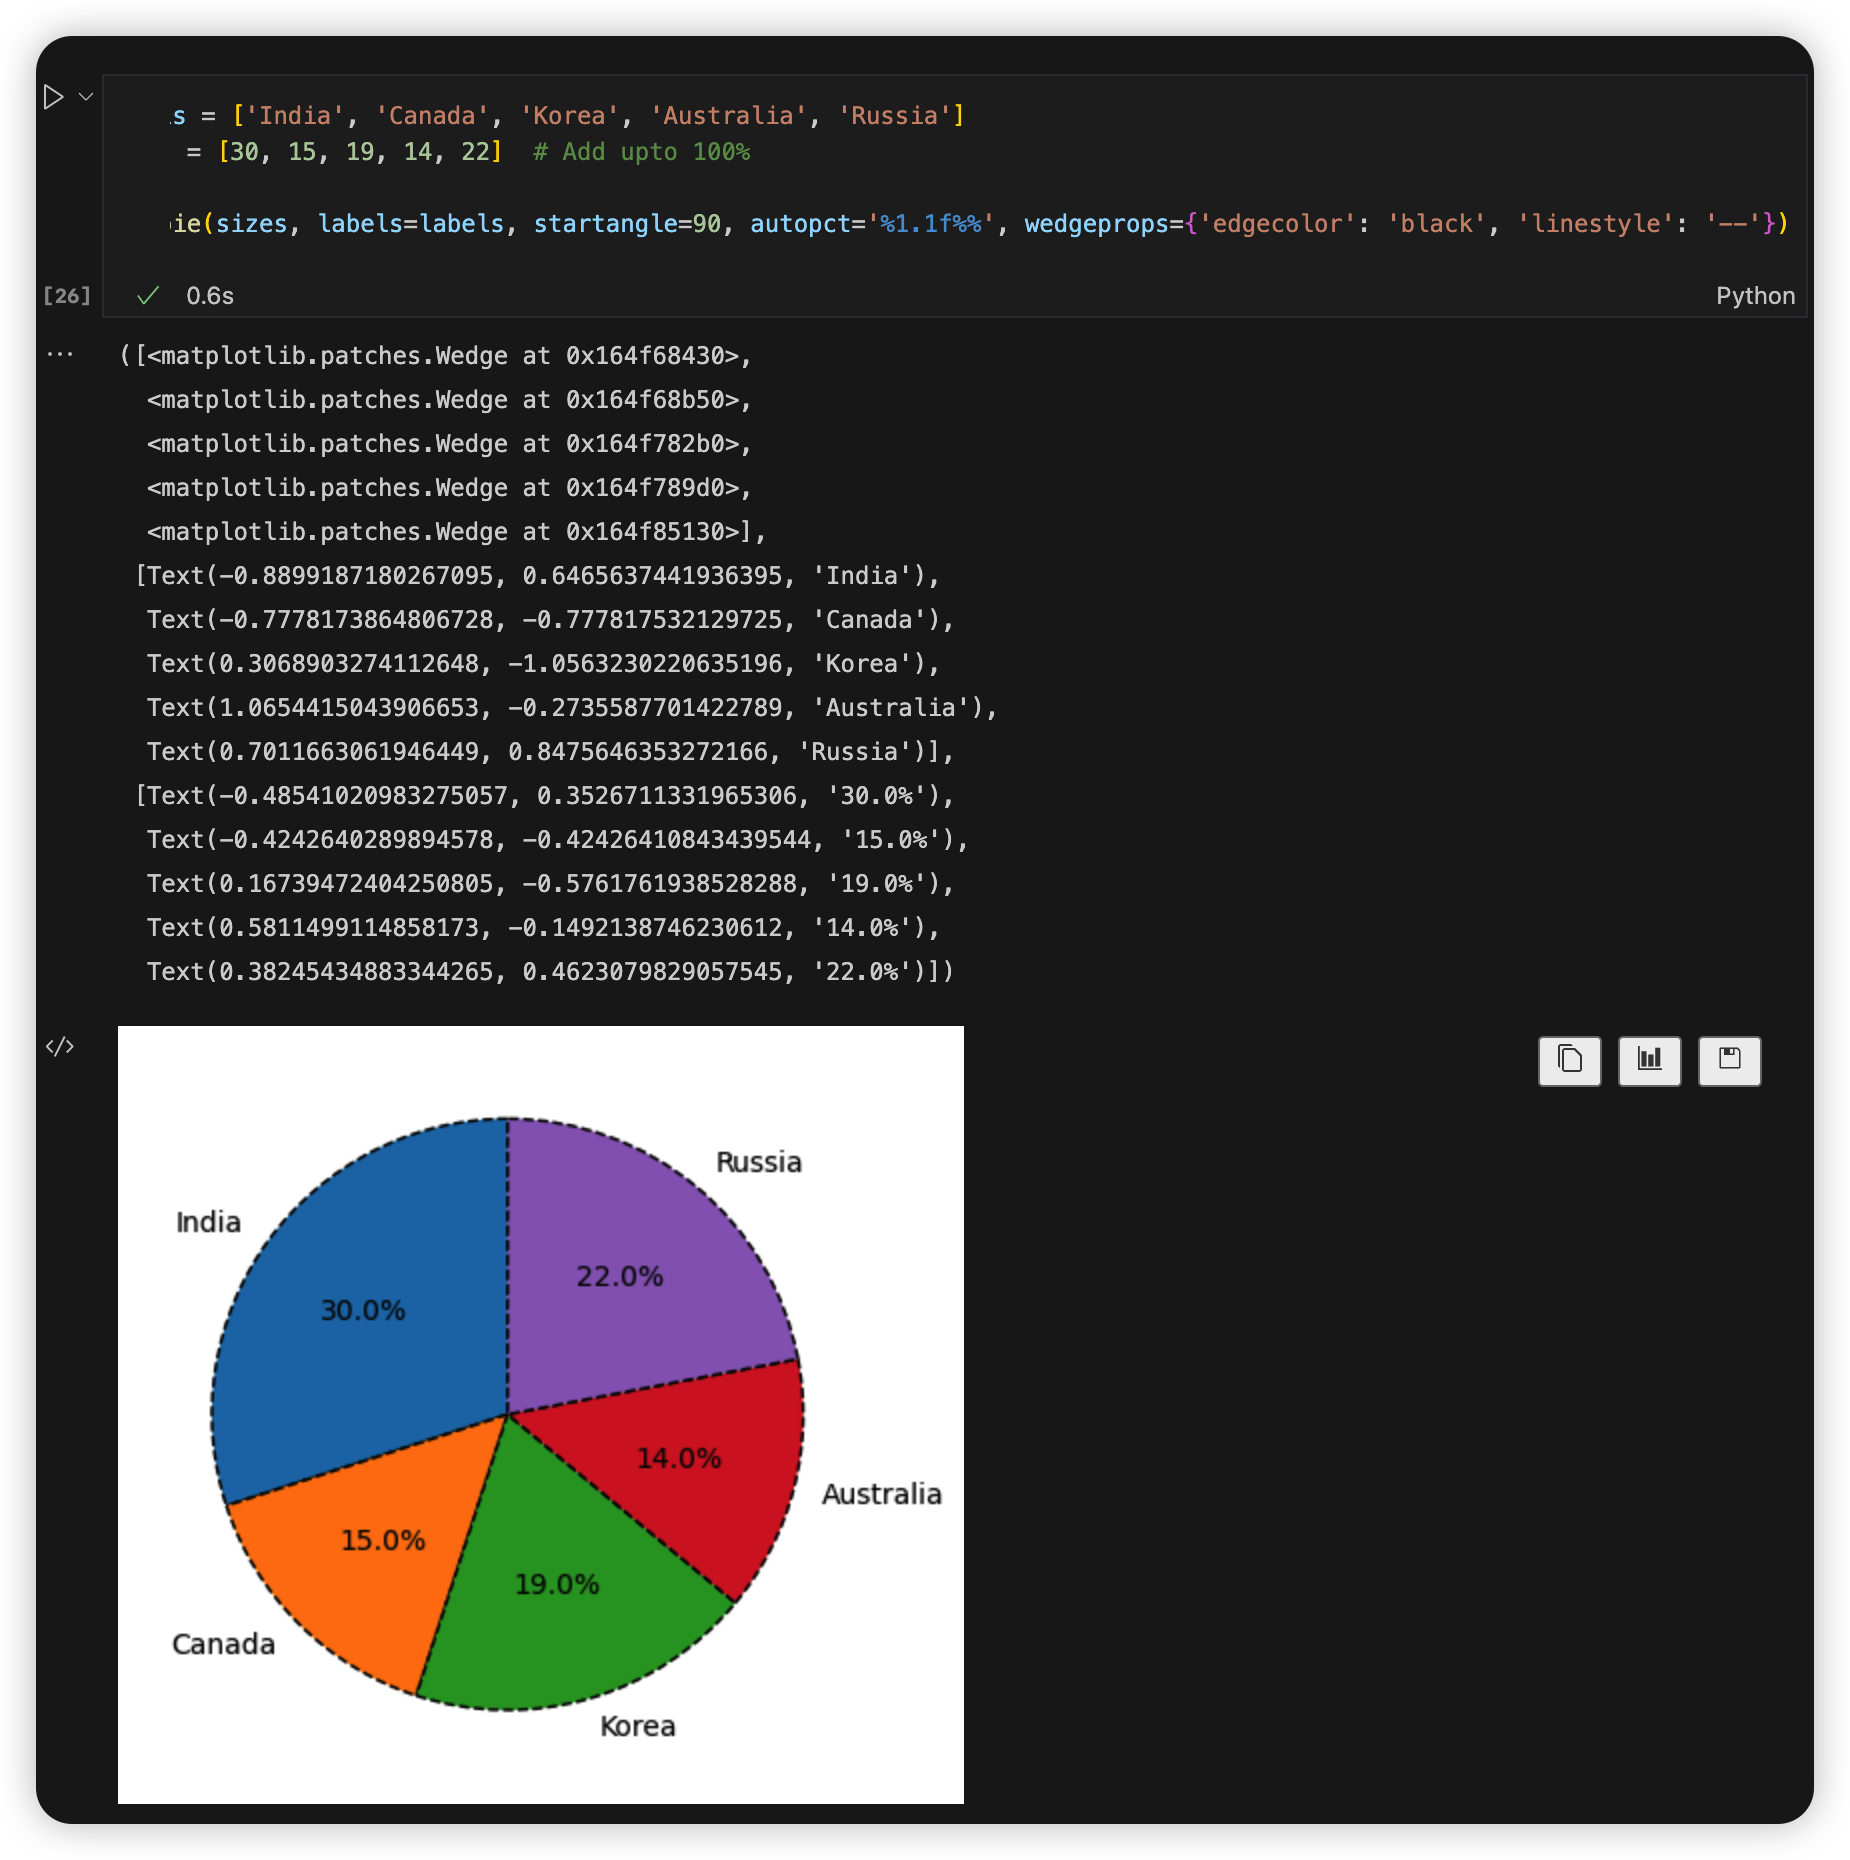Click the change presentation code icon

60,1046
